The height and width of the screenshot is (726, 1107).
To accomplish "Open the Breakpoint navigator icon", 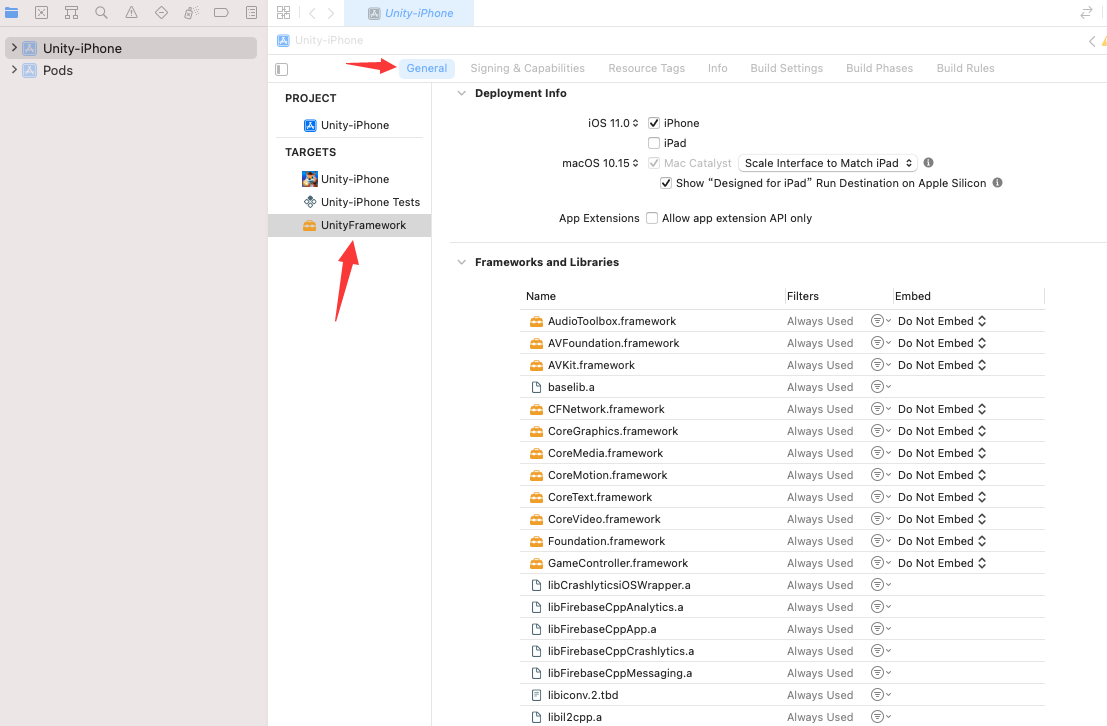I will [x=221, y=12].
